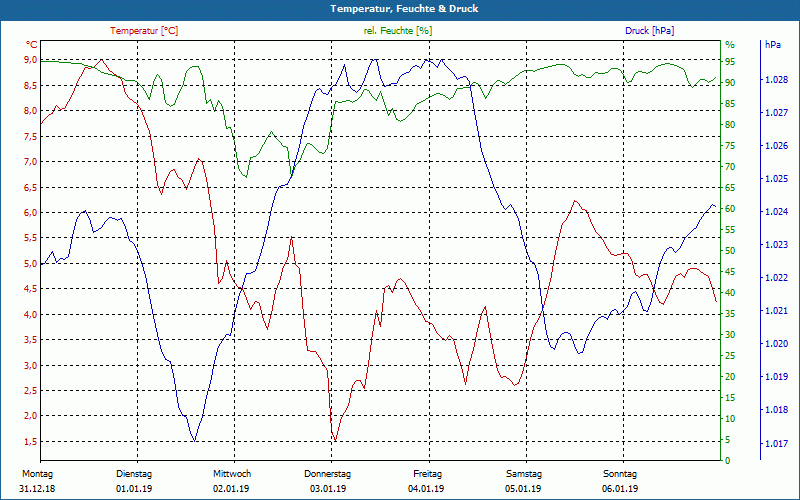The image size is (800, 500).
Task: Click the '01.01.19' date label
Action: (134, 489)
